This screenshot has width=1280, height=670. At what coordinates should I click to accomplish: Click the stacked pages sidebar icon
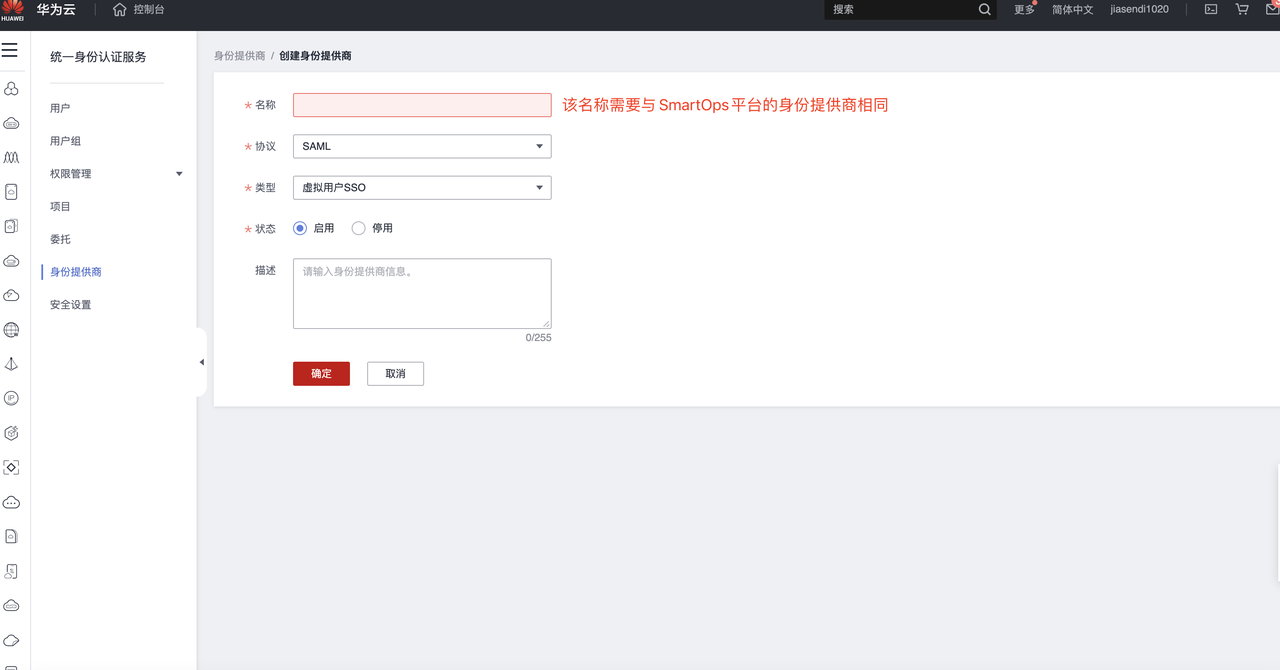coord(11,227)
